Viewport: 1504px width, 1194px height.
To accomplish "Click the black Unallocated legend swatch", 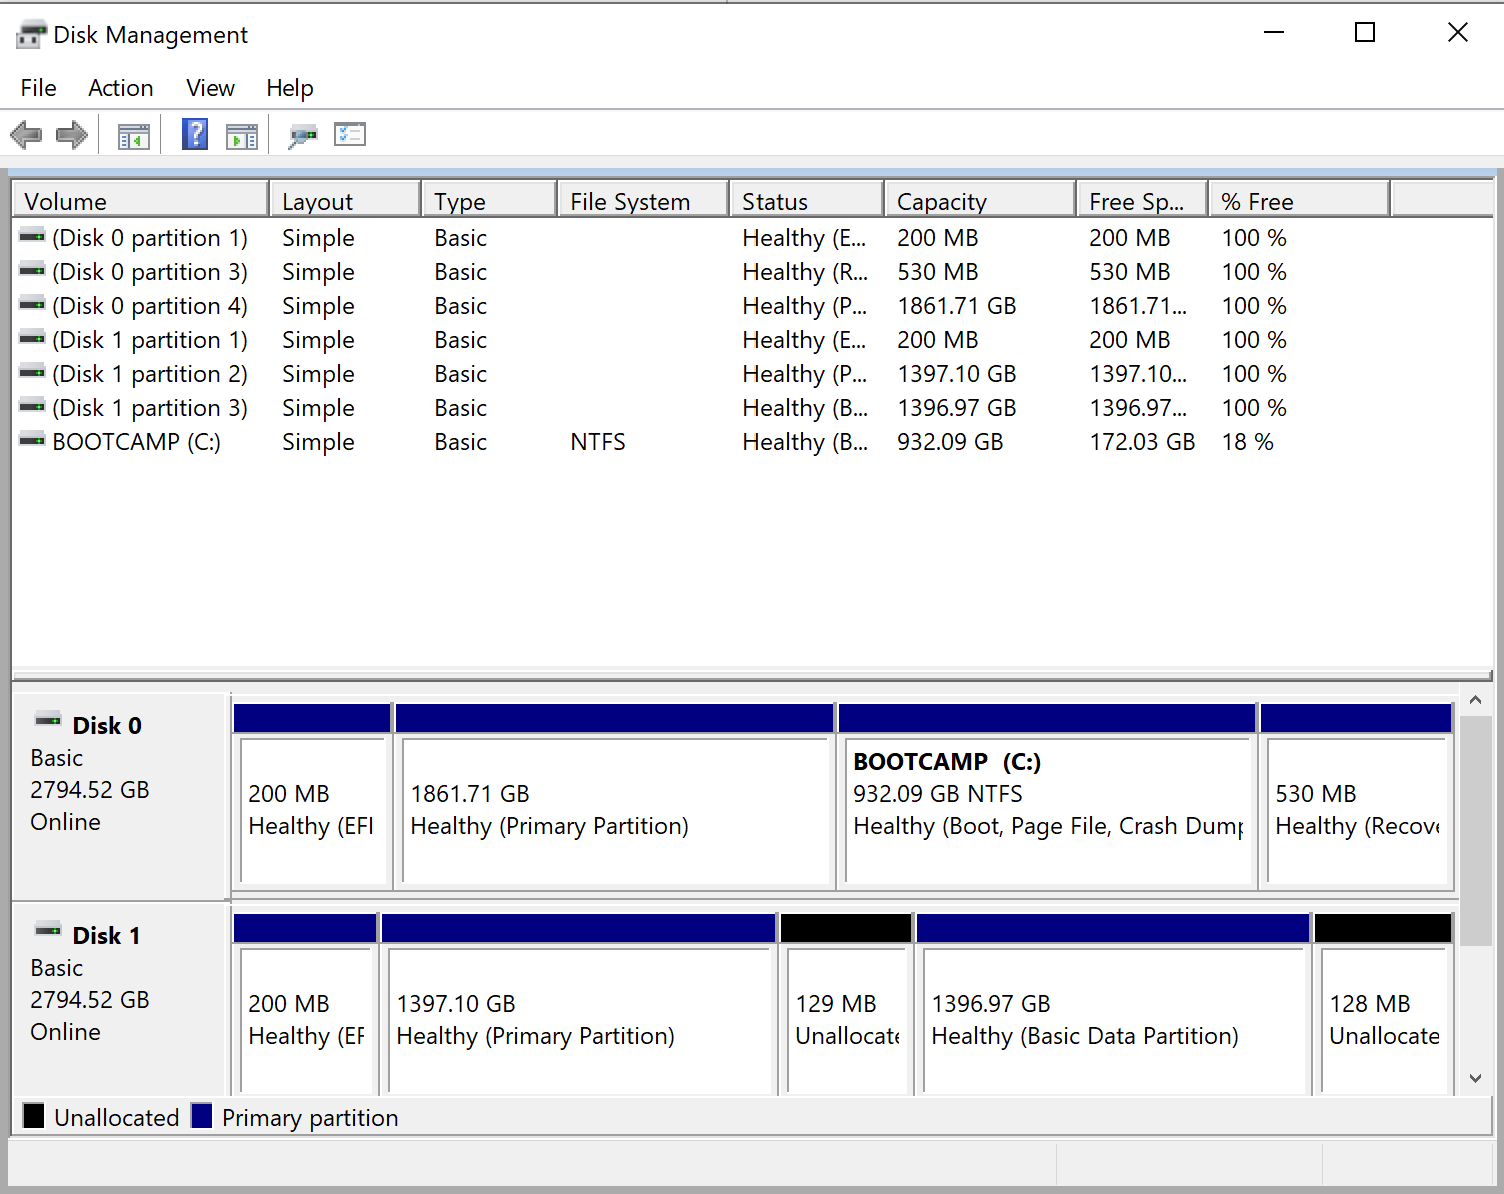I will pos(34,1116).
